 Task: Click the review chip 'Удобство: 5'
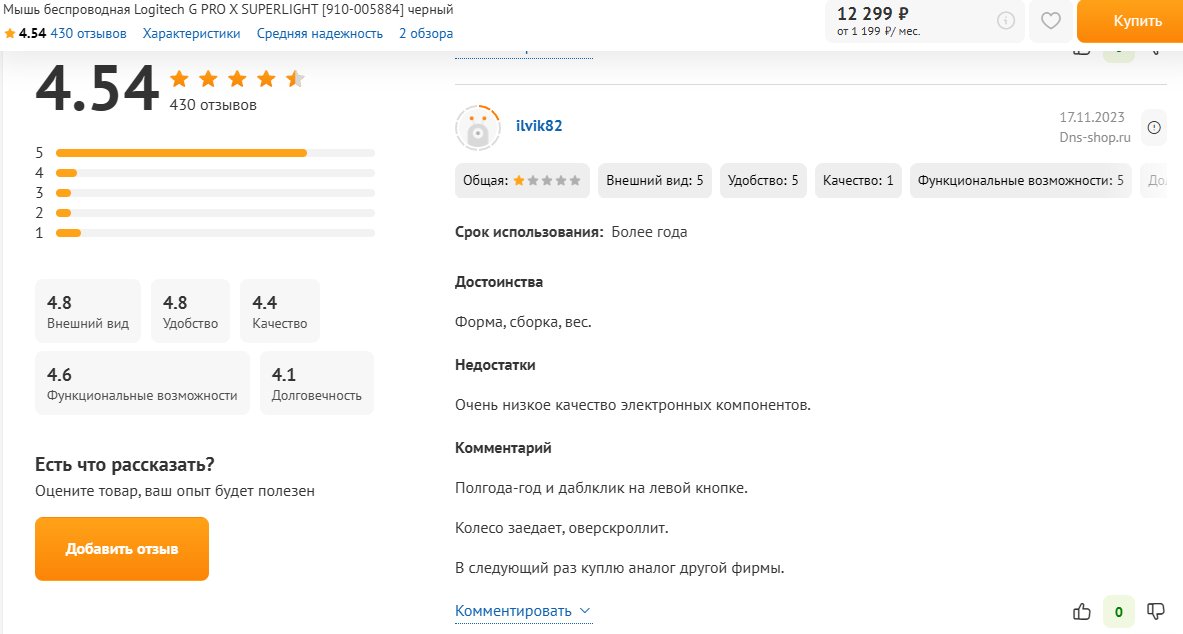[x=763, y=180]
